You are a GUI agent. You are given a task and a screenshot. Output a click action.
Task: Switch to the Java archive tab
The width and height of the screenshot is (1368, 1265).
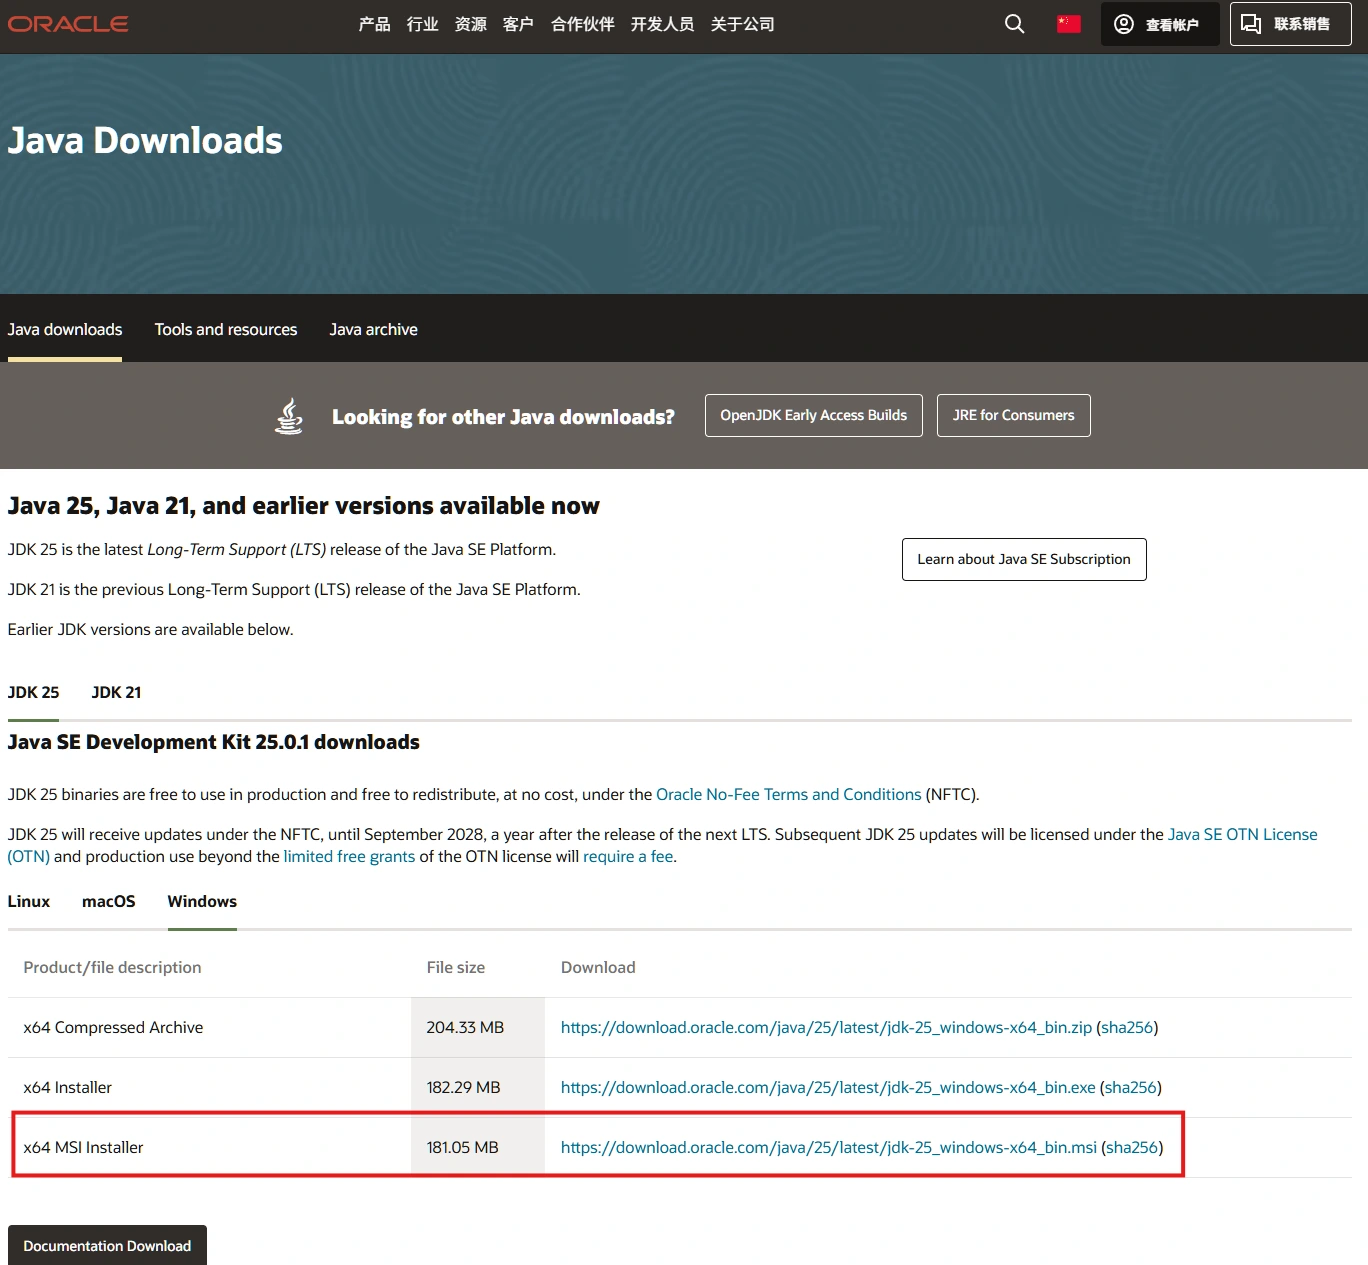pyautogui.click(x=373, y=329)
